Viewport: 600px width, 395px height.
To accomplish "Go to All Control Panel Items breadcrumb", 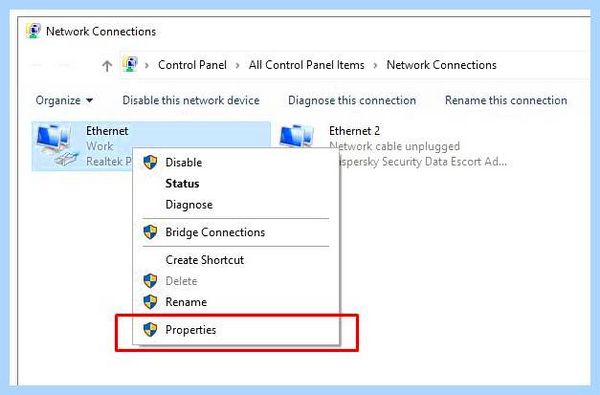I will [x=307, y=65].
